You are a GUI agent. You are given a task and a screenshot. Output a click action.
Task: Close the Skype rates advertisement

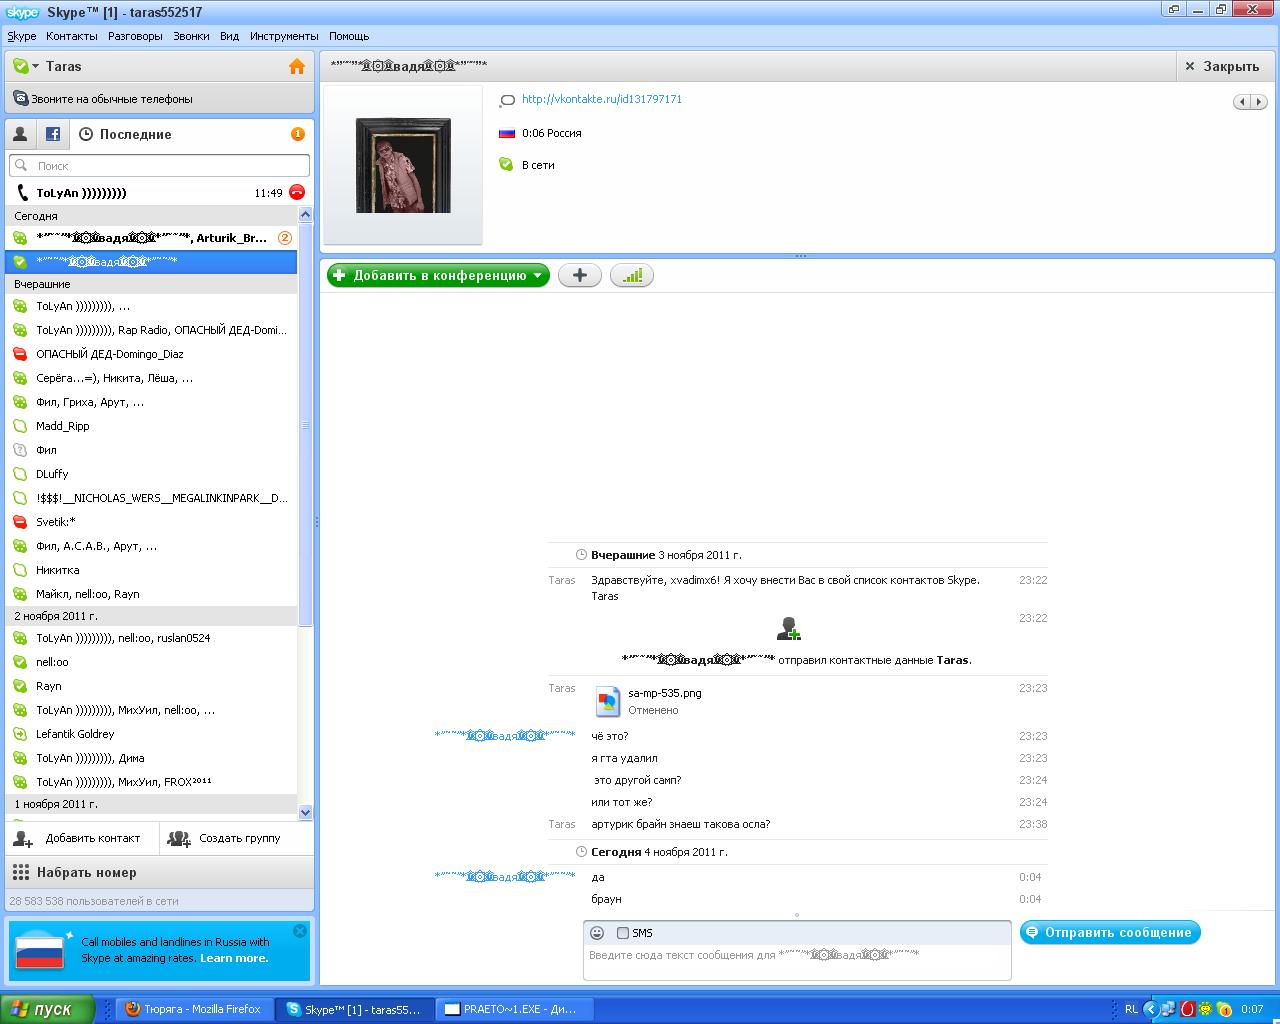[x=300, y=930]
